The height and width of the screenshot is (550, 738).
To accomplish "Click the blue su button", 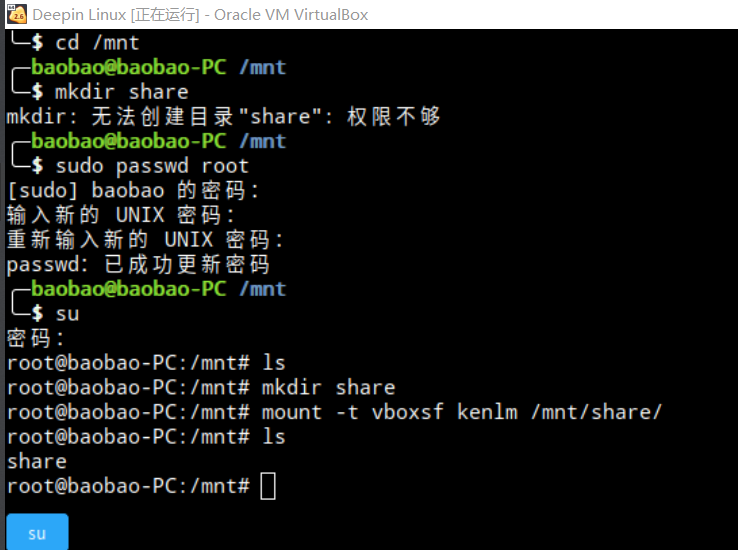I will click(37, 532).
